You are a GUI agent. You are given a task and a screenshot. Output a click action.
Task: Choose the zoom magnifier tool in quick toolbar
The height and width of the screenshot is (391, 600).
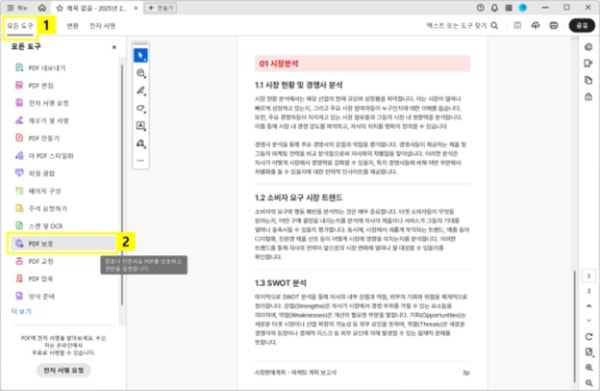(141, 73)
